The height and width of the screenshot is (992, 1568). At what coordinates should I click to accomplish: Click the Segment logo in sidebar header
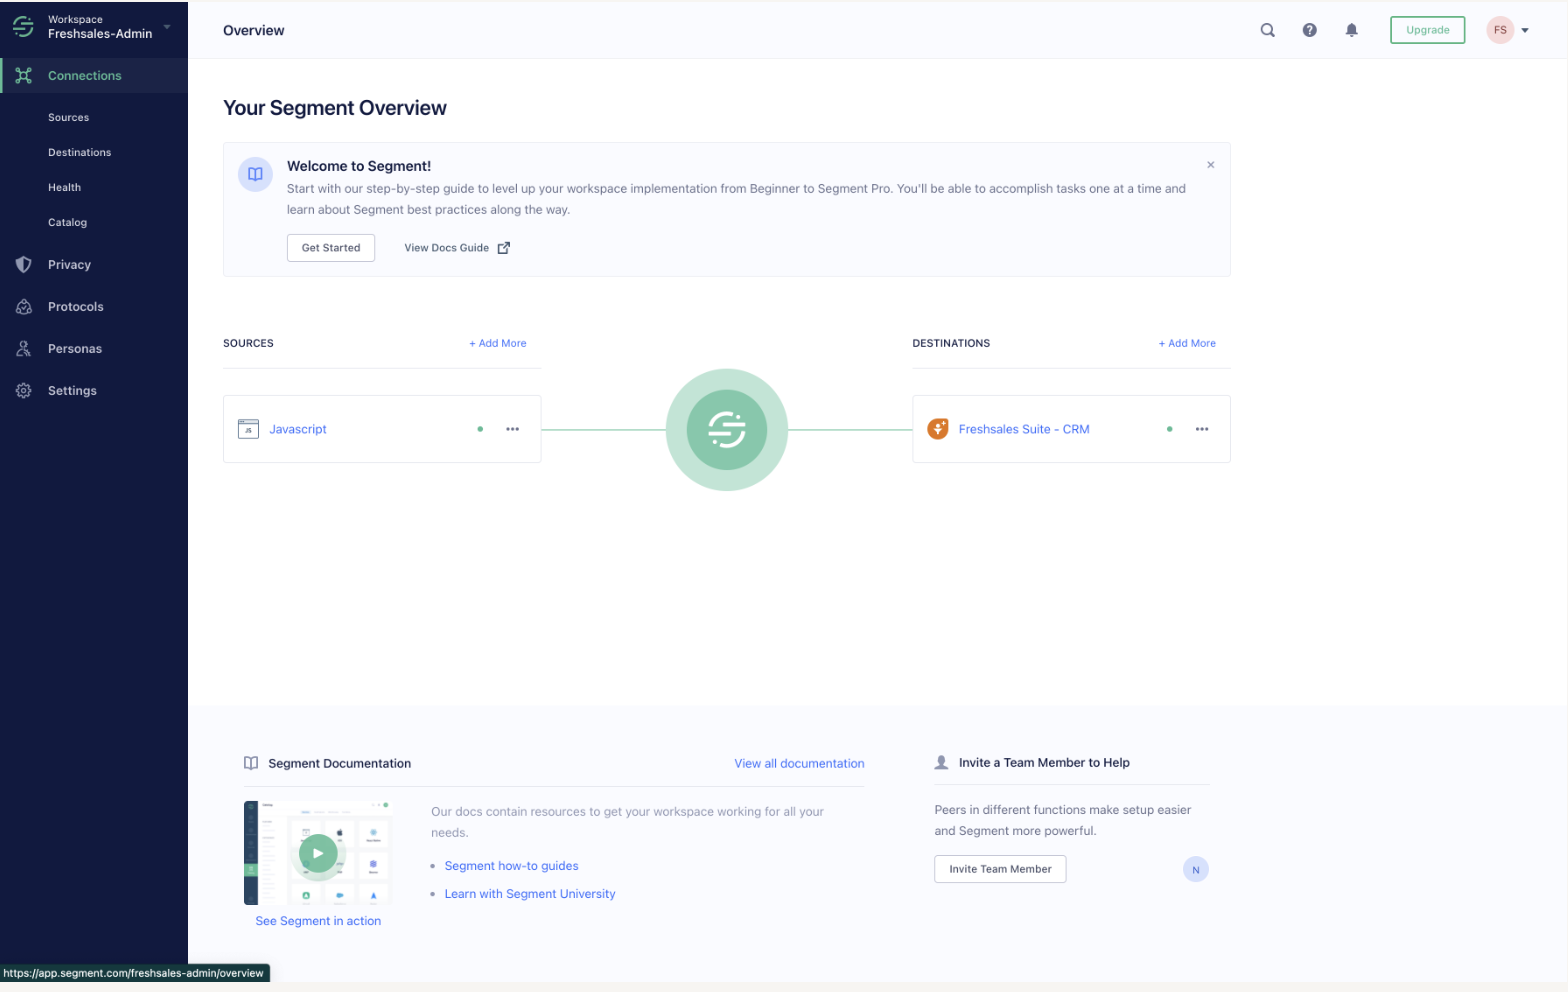[x=23, y=27]
